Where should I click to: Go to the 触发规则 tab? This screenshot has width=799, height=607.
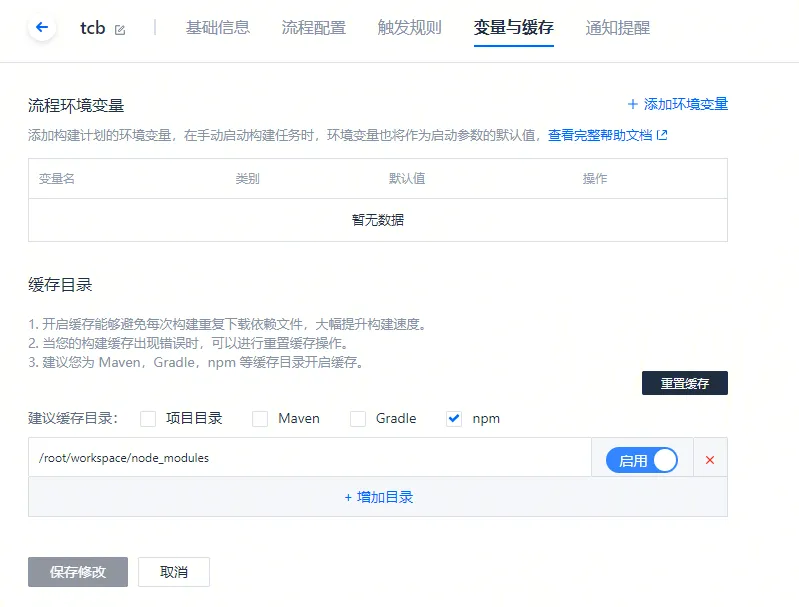tap(409, 28)
